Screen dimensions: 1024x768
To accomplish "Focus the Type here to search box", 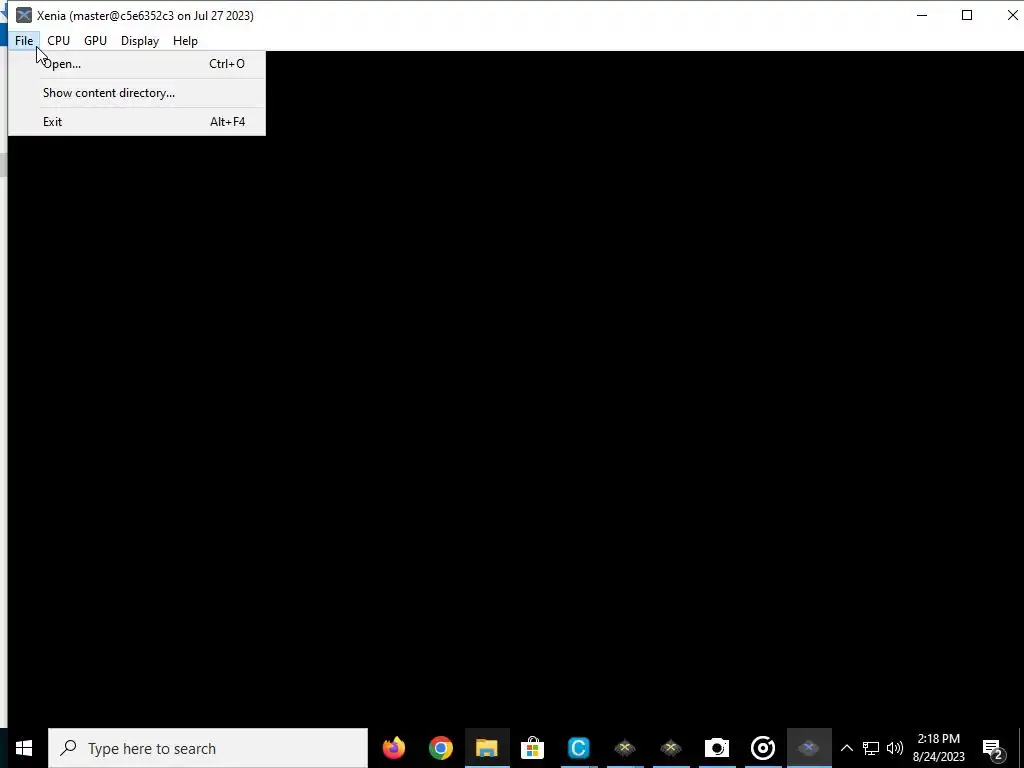I will click(208, 748).
